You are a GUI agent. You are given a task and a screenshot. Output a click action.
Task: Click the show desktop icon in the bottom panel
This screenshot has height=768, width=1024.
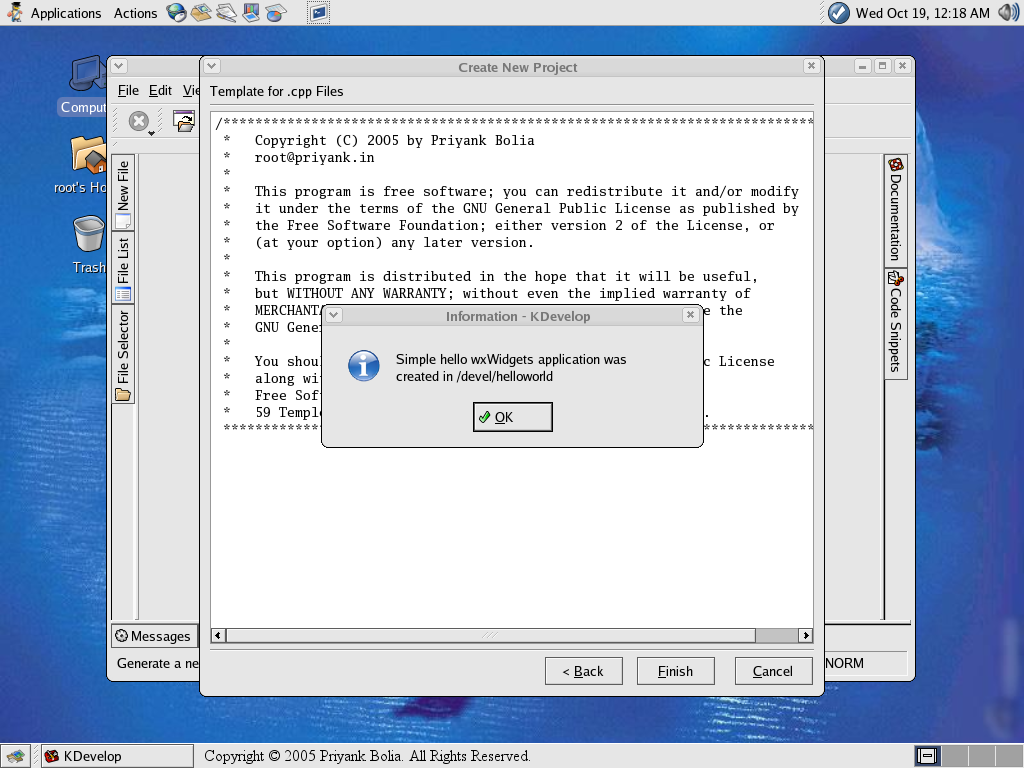tap(15, 756)
